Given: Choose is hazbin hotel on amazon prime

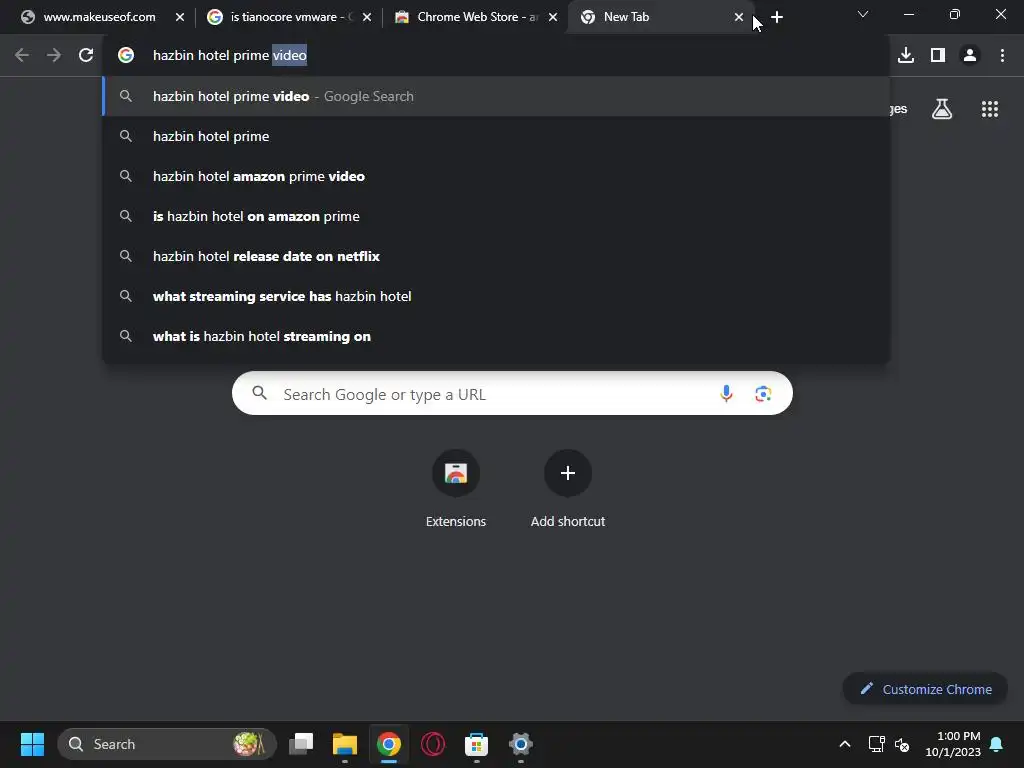Looking at the screenshot, I should coord(496,216).
